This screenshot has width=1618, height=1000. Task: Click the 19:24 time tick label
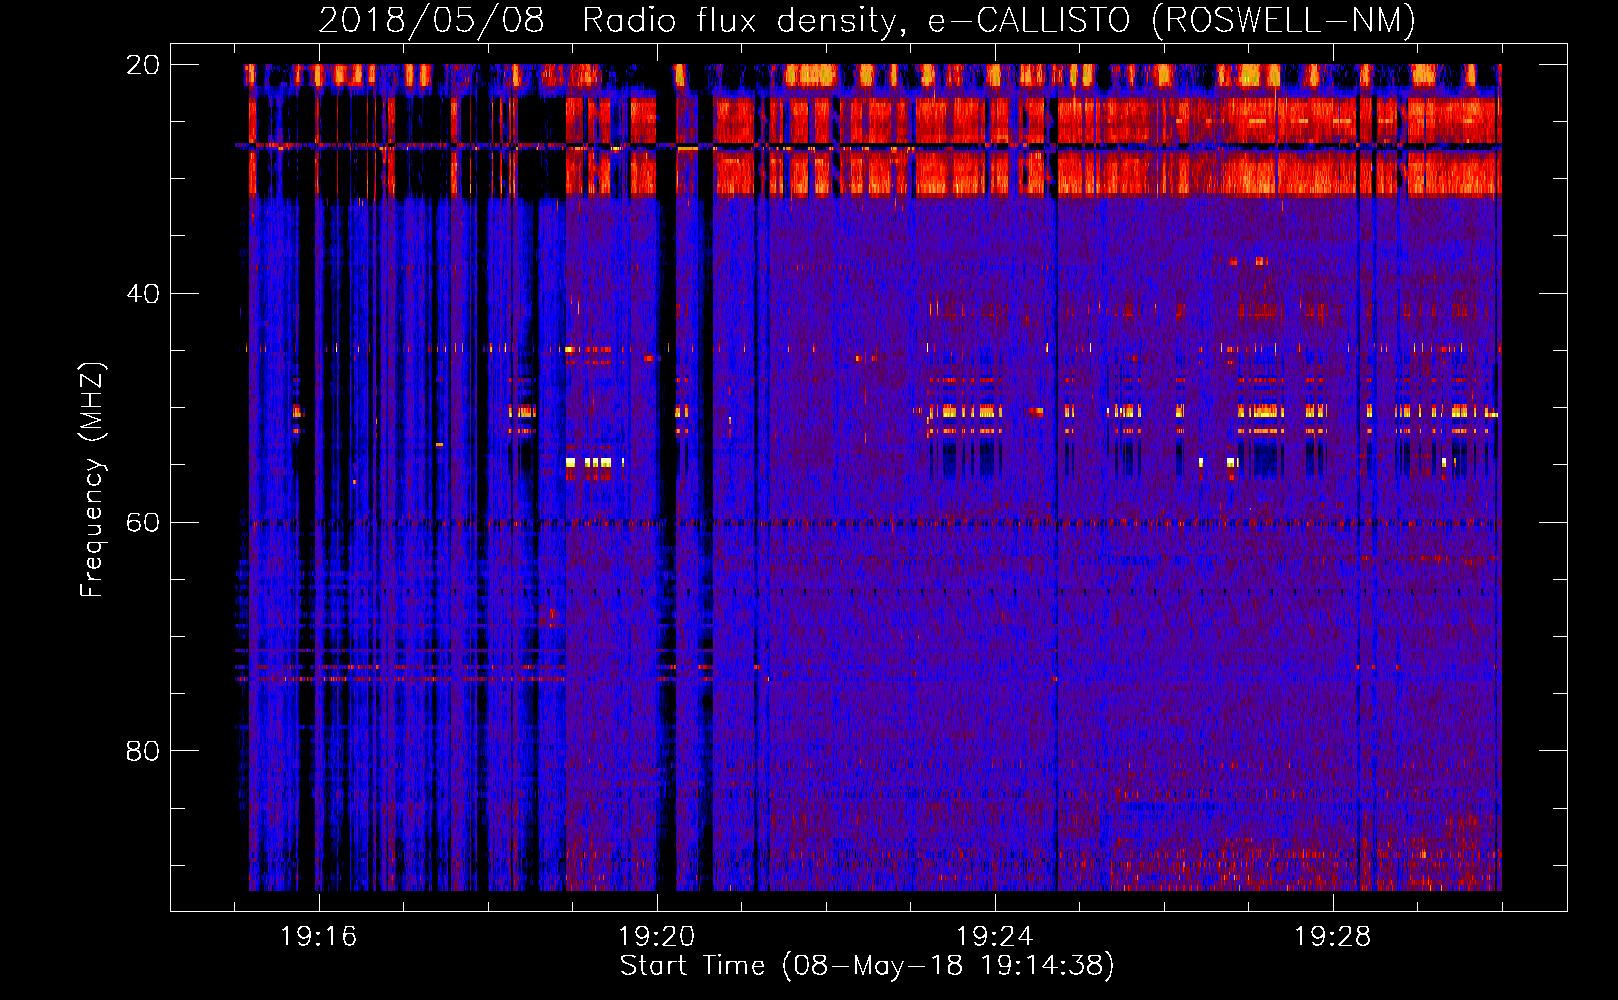tap(994, 937)
